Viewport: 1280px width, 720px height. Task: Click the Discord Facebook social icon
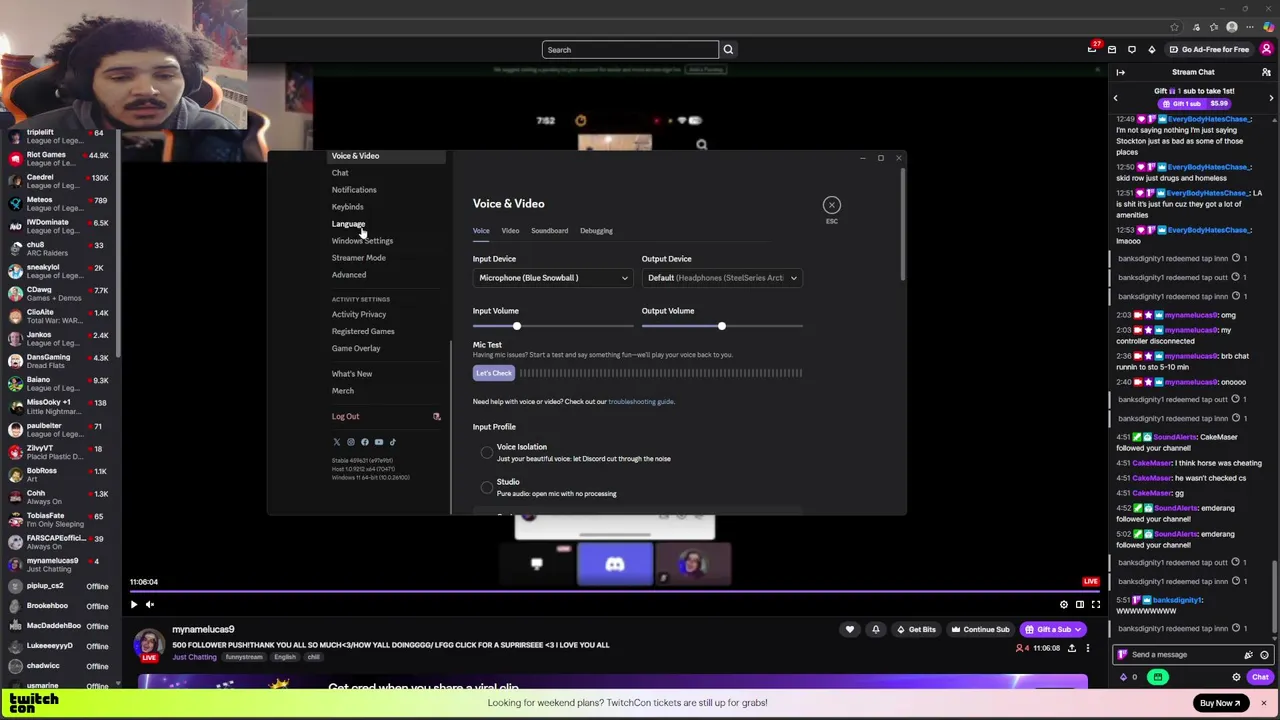(x=364, y=442)
